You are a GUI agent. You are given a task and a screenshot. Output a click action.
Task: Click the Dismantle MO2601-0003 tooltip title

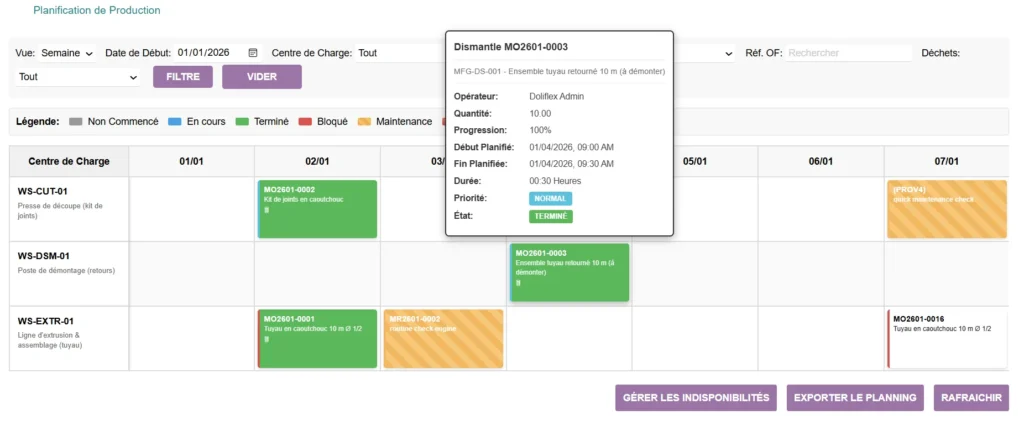click(511, 47)
